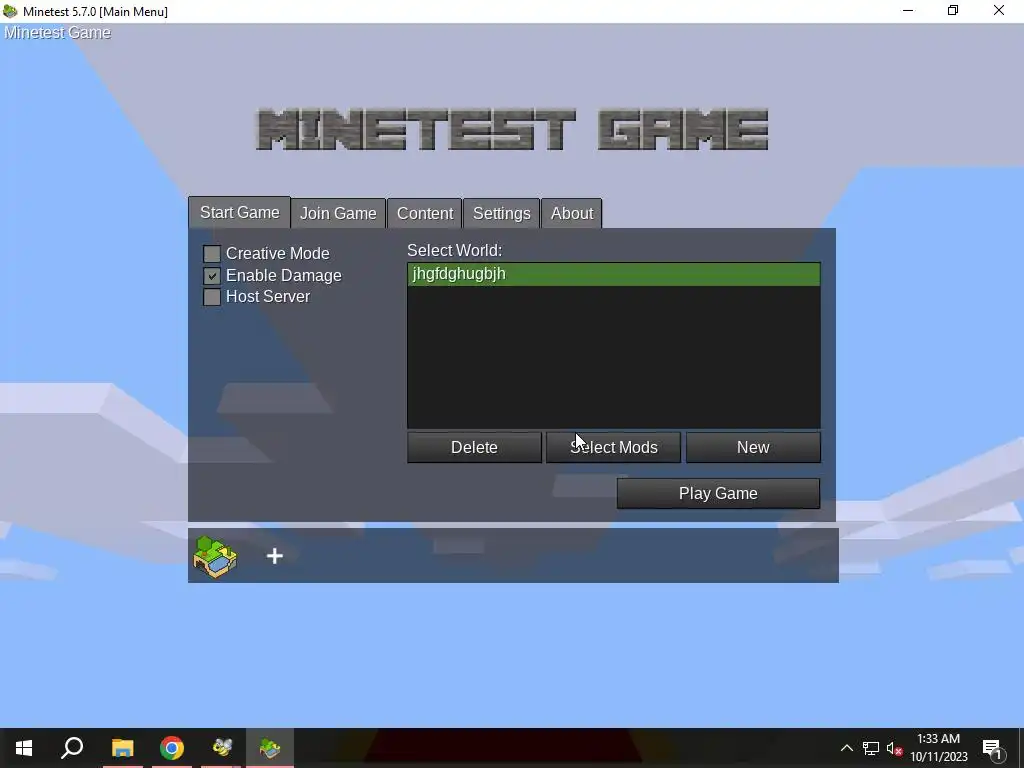Click the plus icon to install games
The image size is (1024, 768).
pos(275,556)
